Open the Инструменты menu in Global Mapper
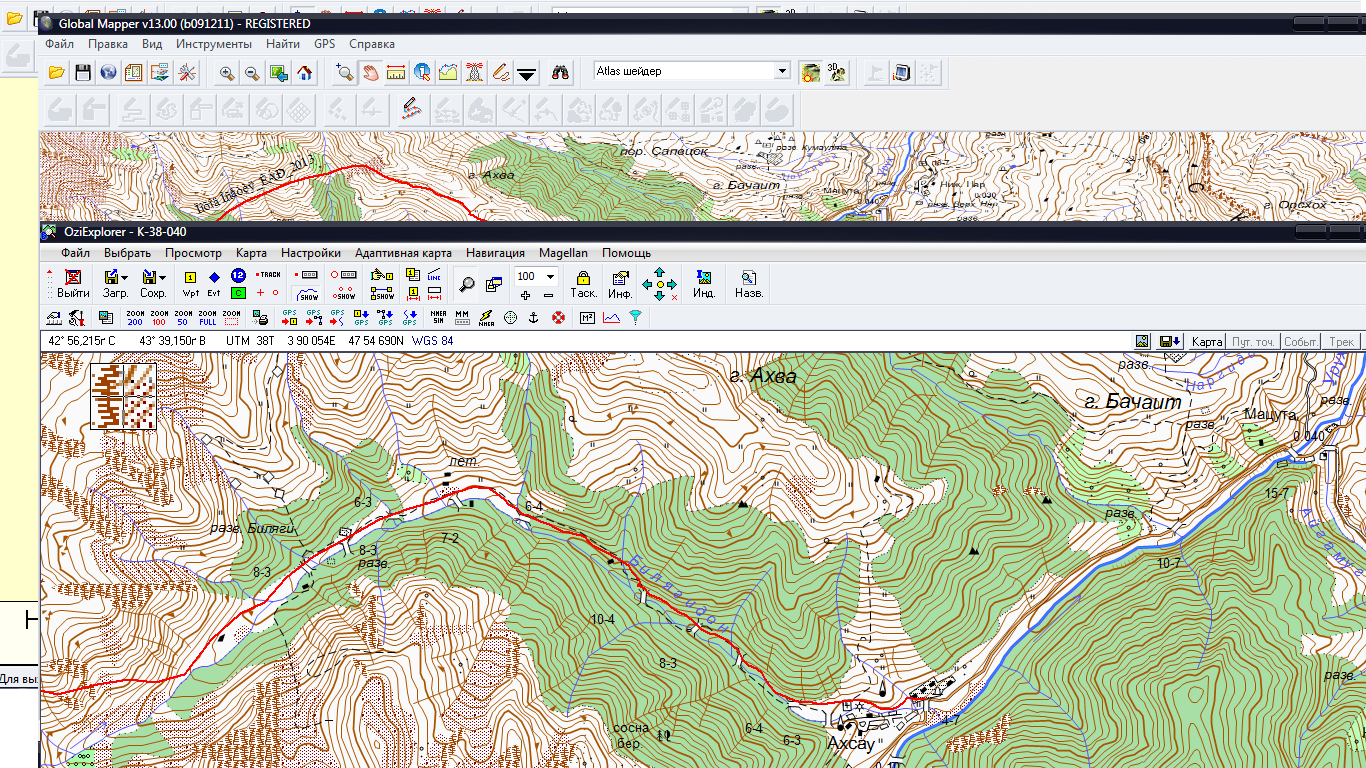This screenshot has height=768, width=1366. pos(213,44)
